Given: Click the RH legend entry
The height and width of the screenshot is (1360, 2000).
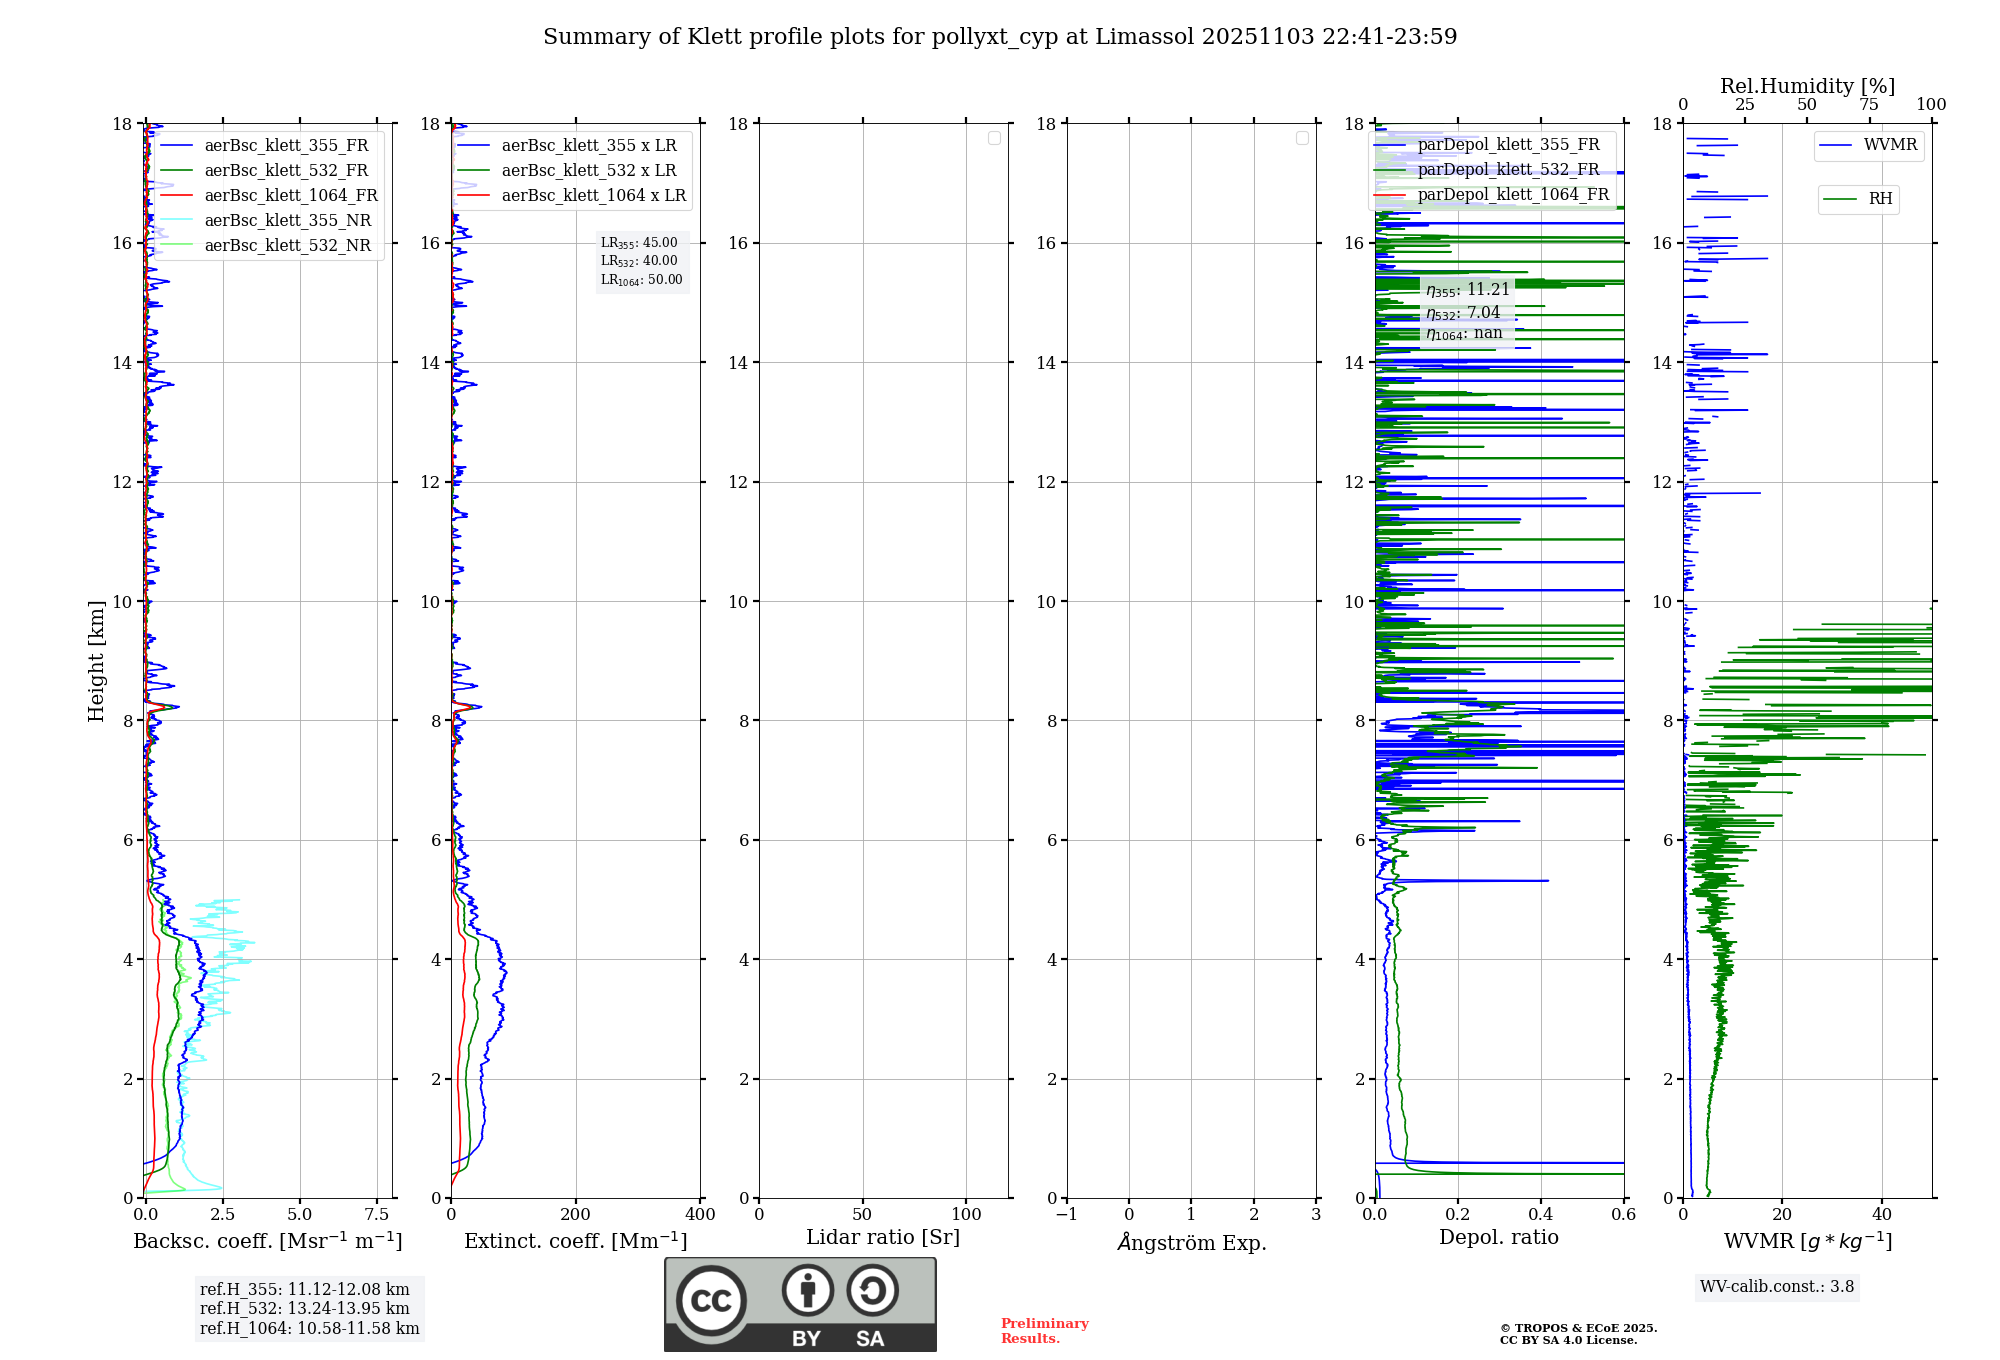Looking at the screenshot, I should [x=1879, y=199].
